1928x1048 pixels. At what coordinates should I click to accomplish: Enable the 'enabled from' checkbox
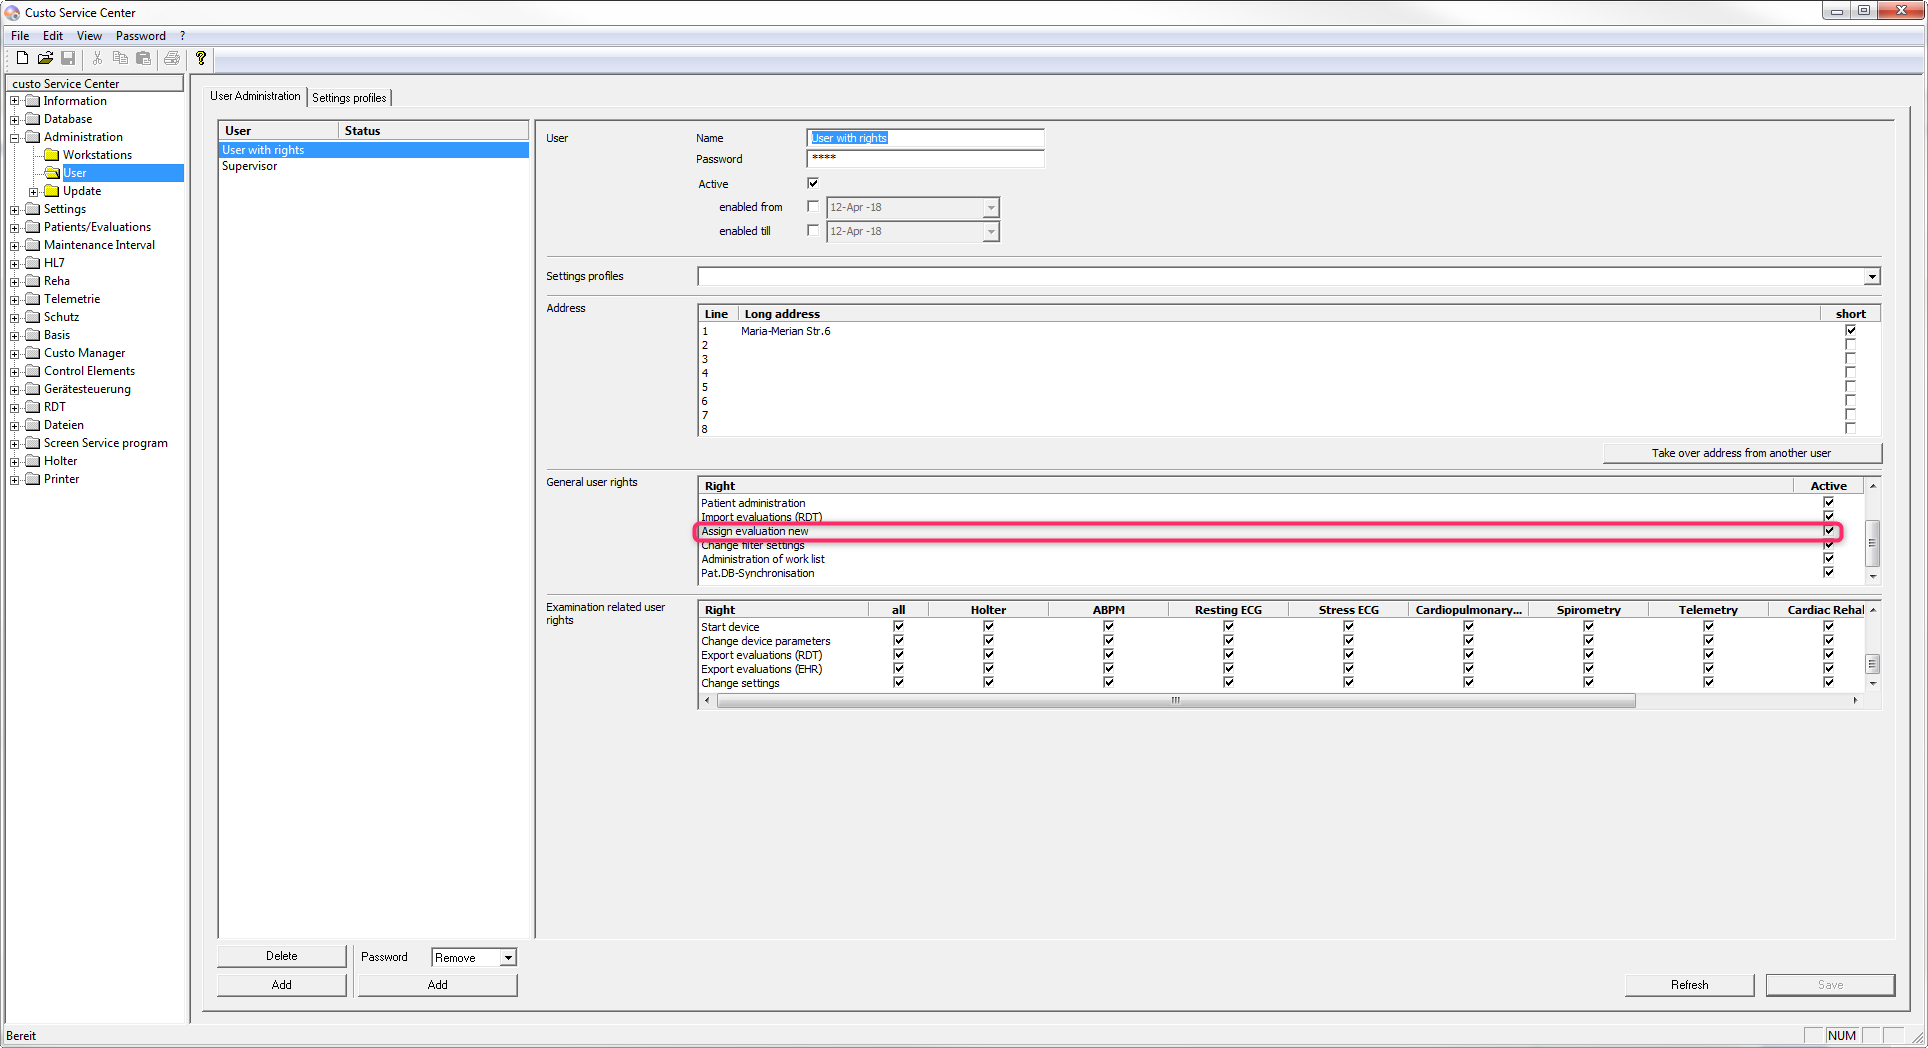[x=813, y=207]
